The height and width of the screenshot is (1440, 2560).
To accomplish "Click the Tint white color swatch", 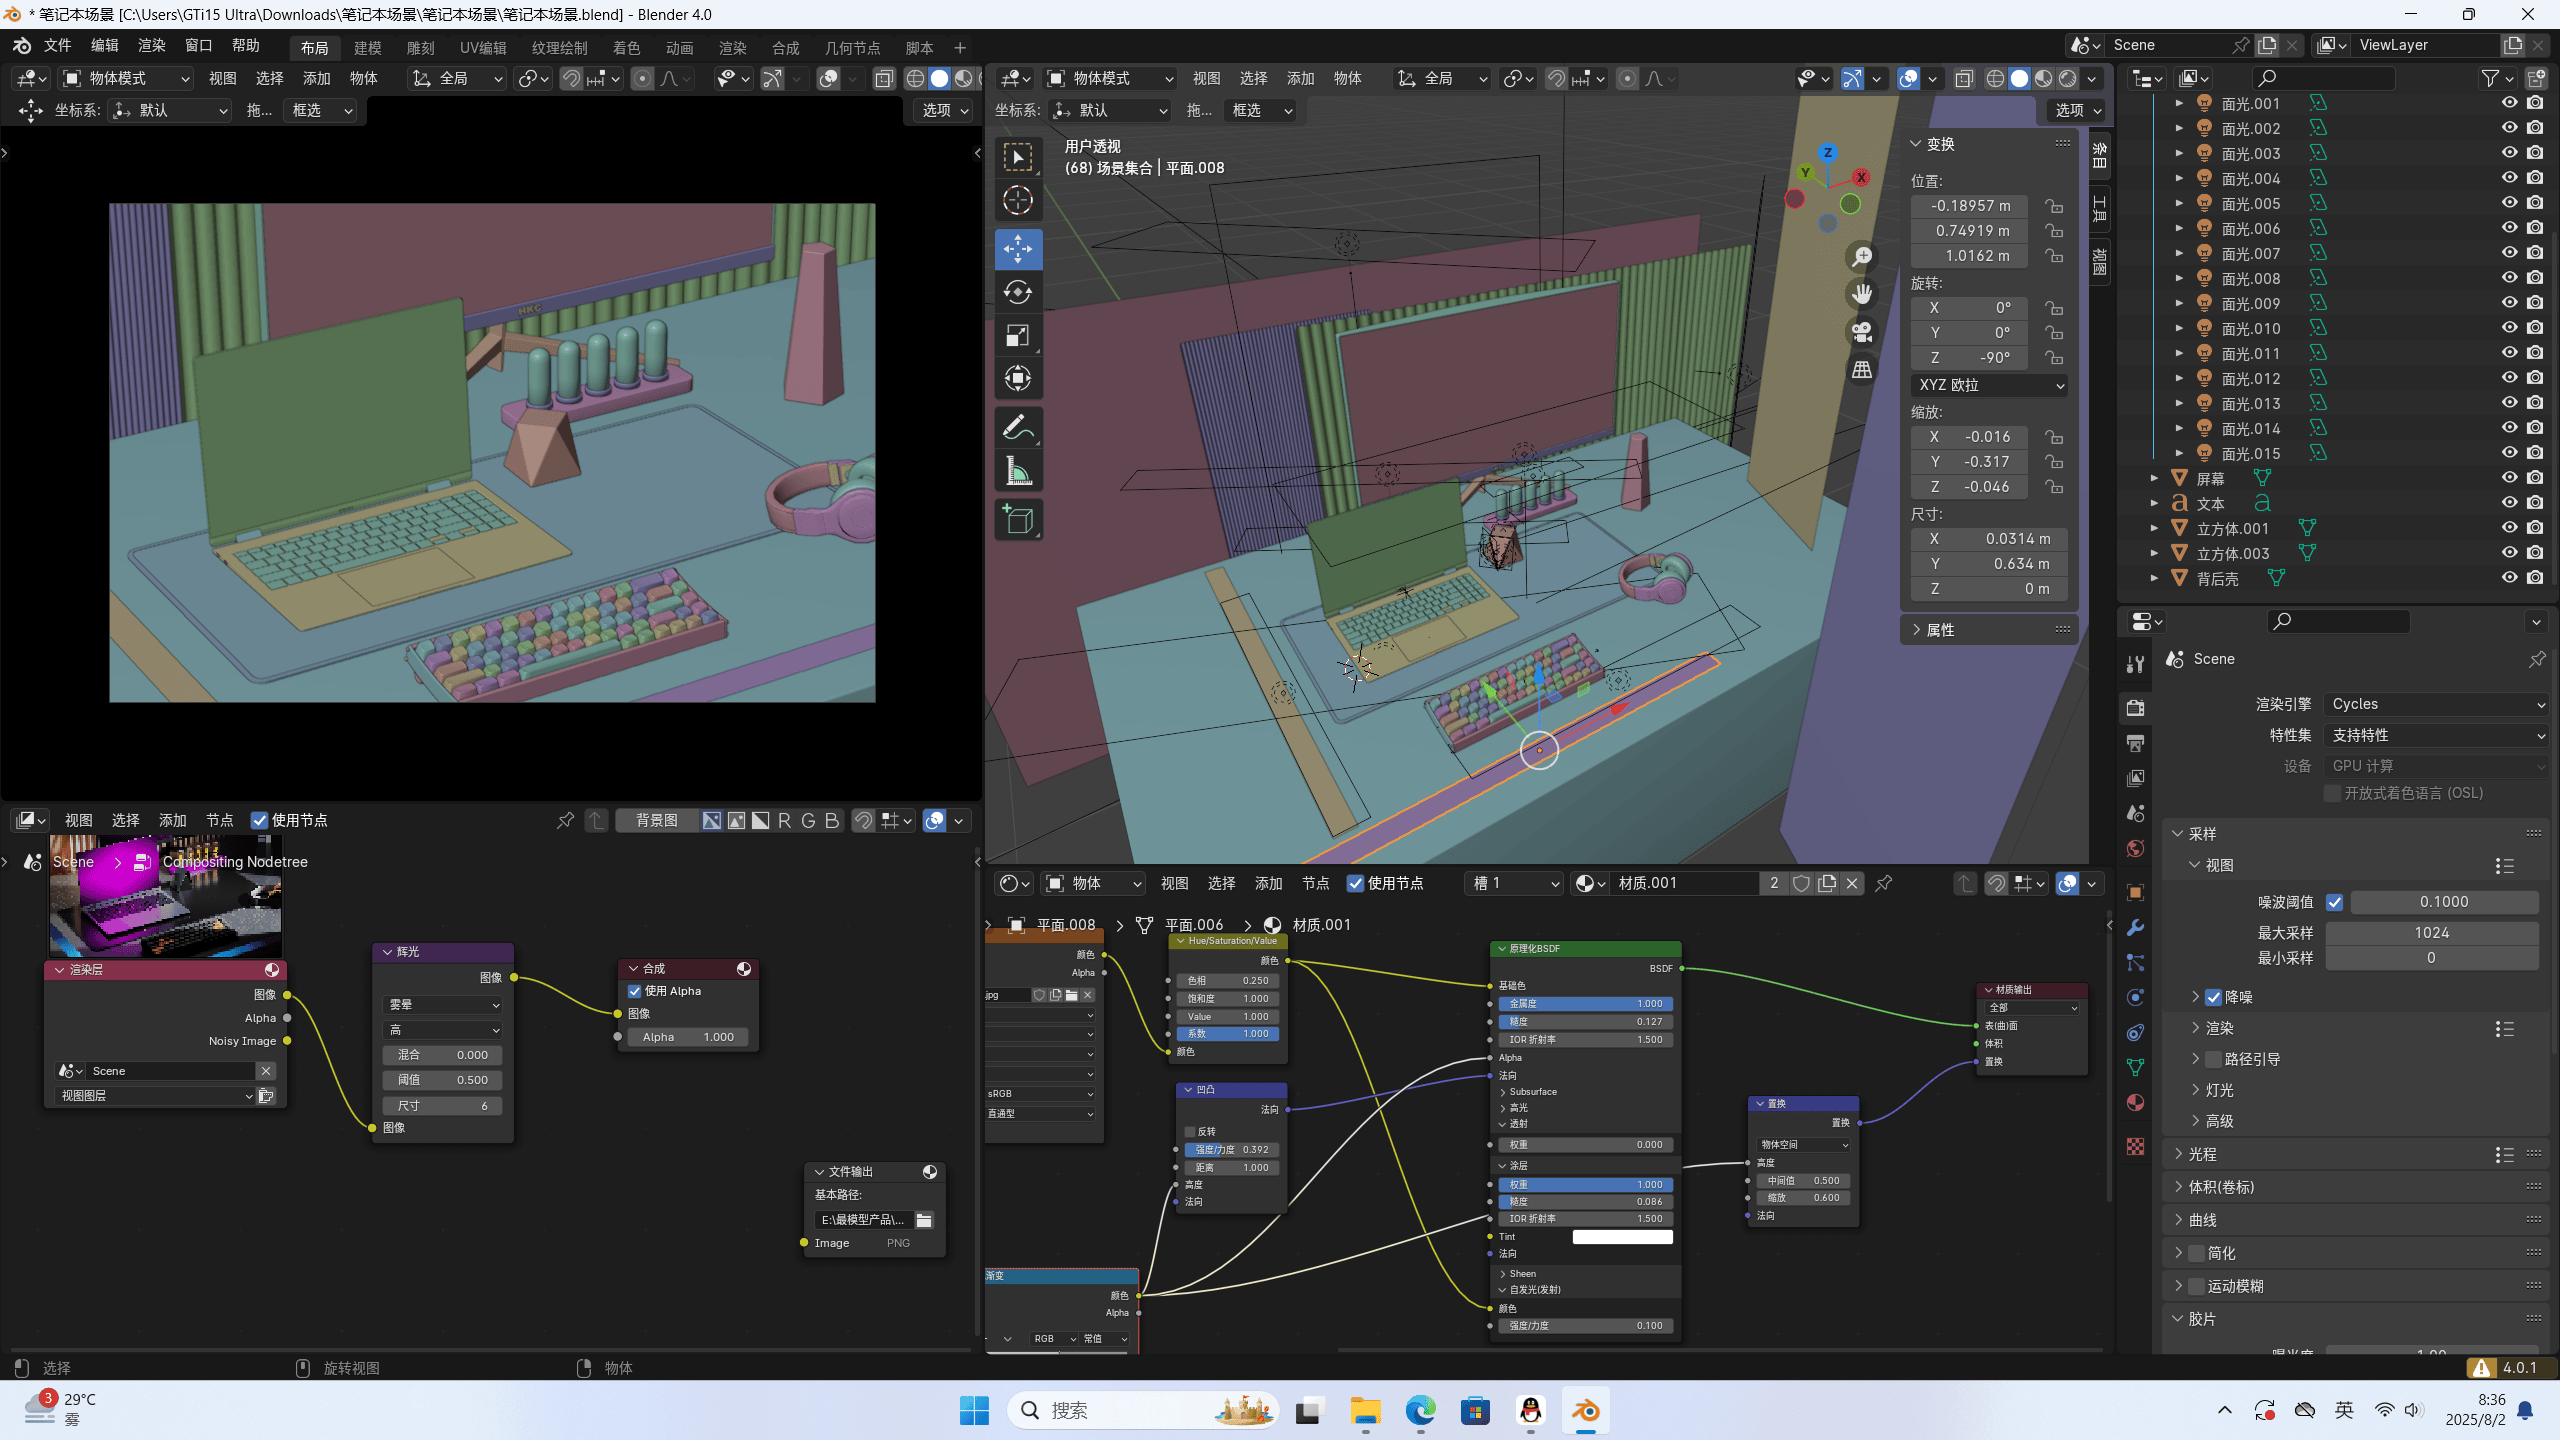I will [x=1622, y=1237].
